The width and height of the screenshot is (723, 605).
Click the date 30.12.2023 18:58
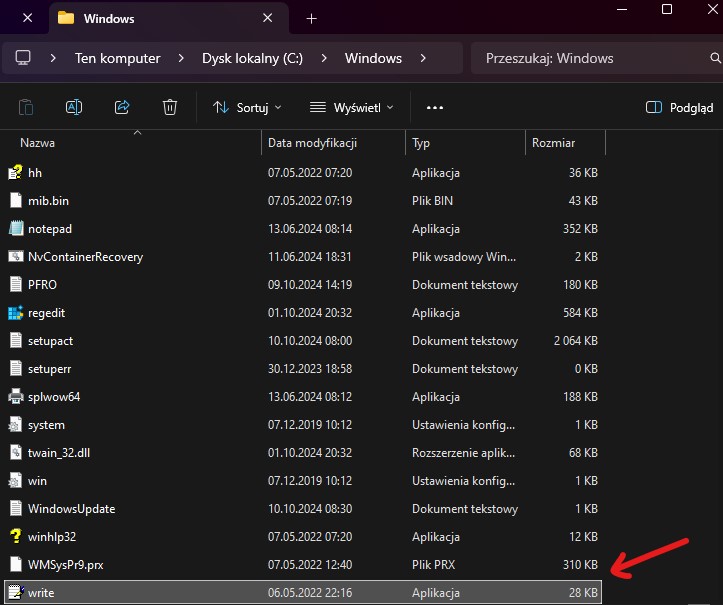coord(310,368)
